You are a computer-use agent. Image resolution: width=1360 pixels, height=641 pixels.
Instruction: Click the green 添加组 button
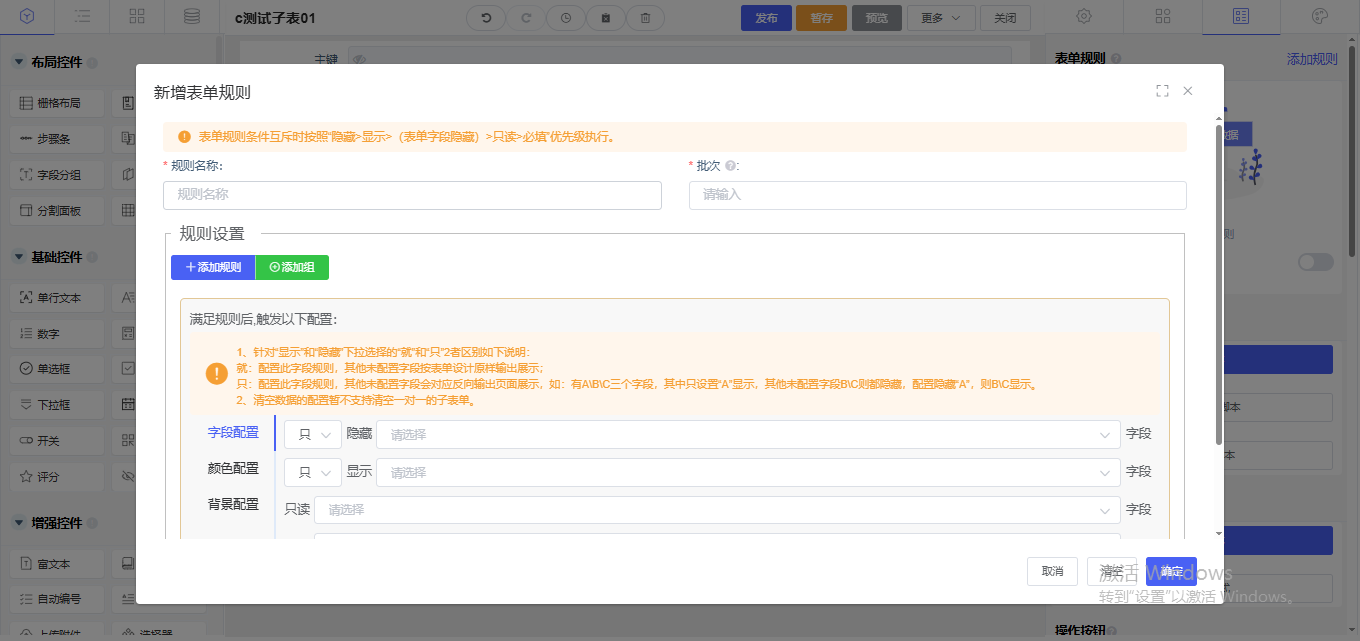pyautogui.click(x=292, y=267)
